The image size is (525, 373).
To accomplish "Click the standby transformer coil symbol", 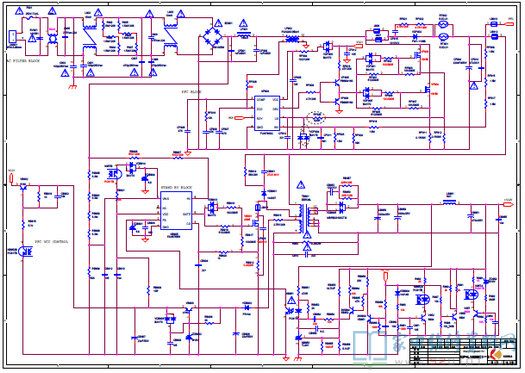I will click(303, 219).
